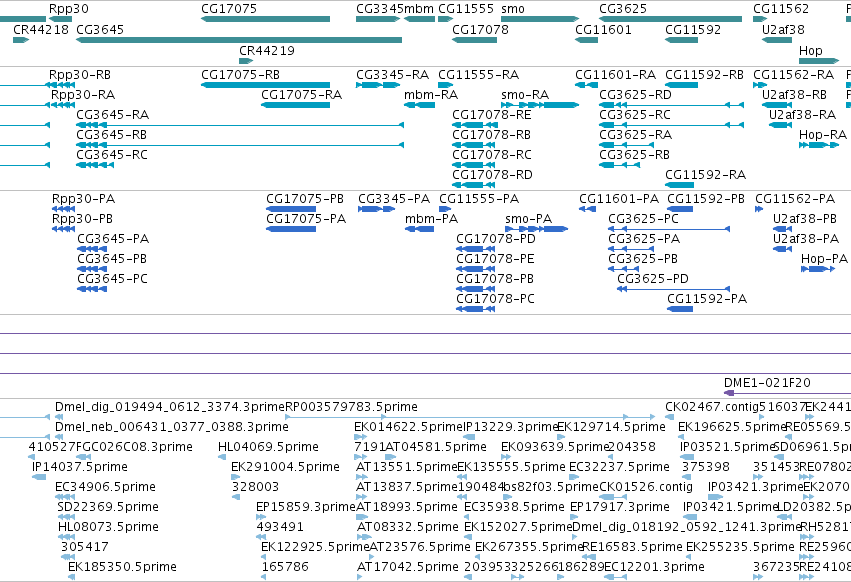Click the CG3625 gene bar

click(670, 19)
